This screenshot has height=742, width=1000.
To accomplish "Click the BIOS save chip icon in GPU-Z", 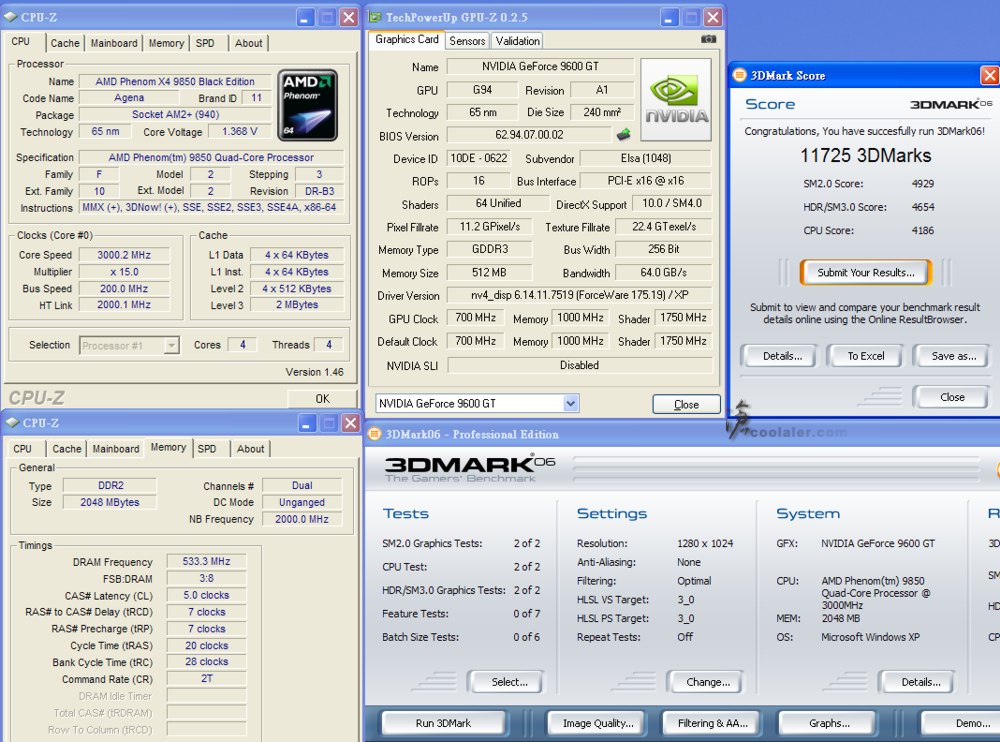I will click(x=623, y=135).
